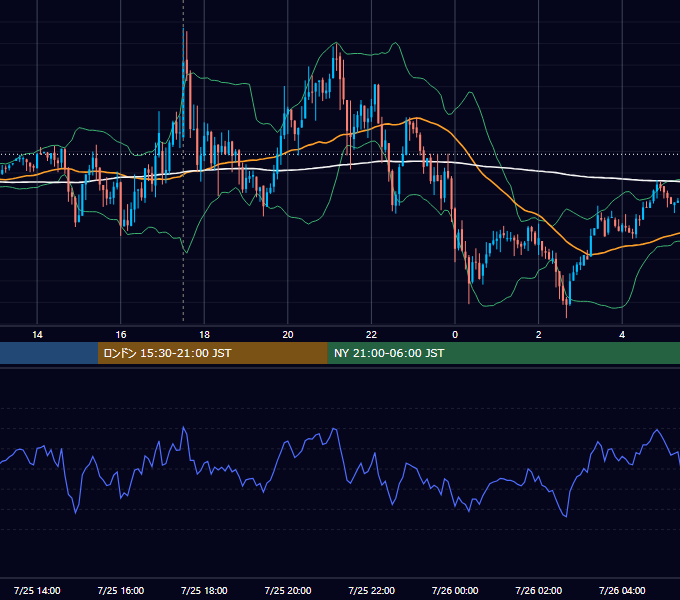Click the 7/26 02:00 time label
Screen dimensions: 680x600
[x=539, y=590]
